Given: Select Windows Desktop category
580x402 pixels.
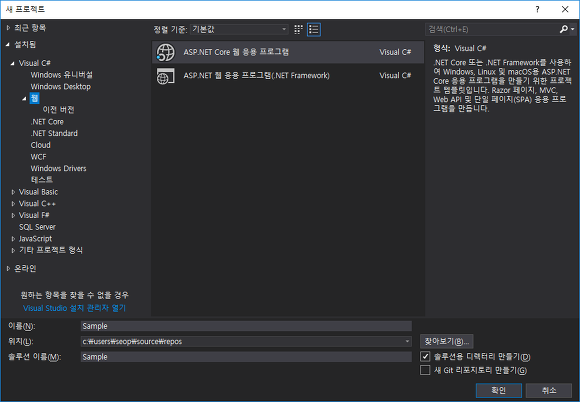Looking at the screenshot, I should tap(61, 87).
